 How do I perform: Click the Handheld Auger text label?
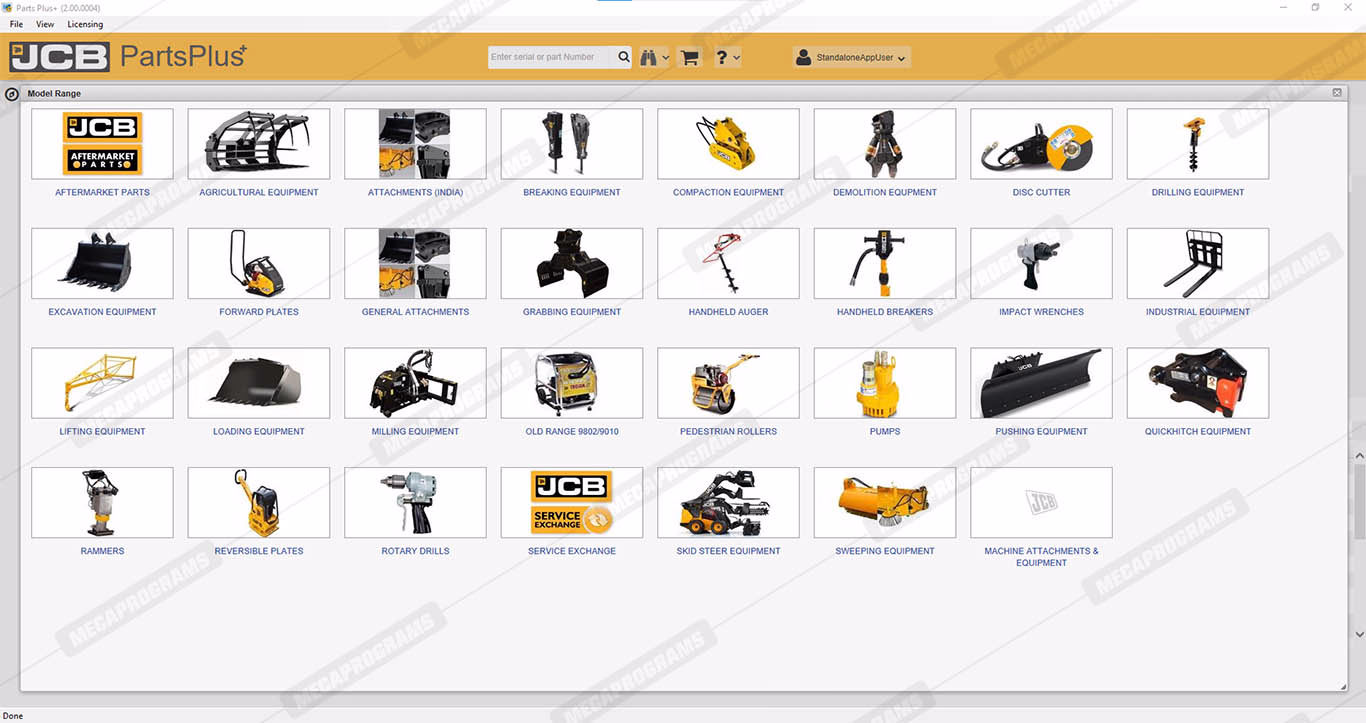(728, 312)
